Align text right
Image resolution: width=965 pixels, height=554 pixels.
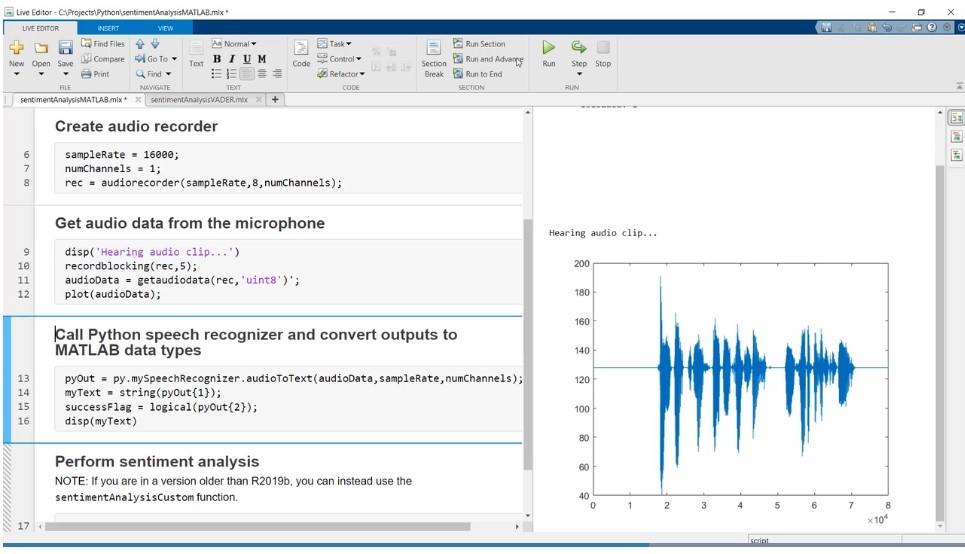pos(278,74)
